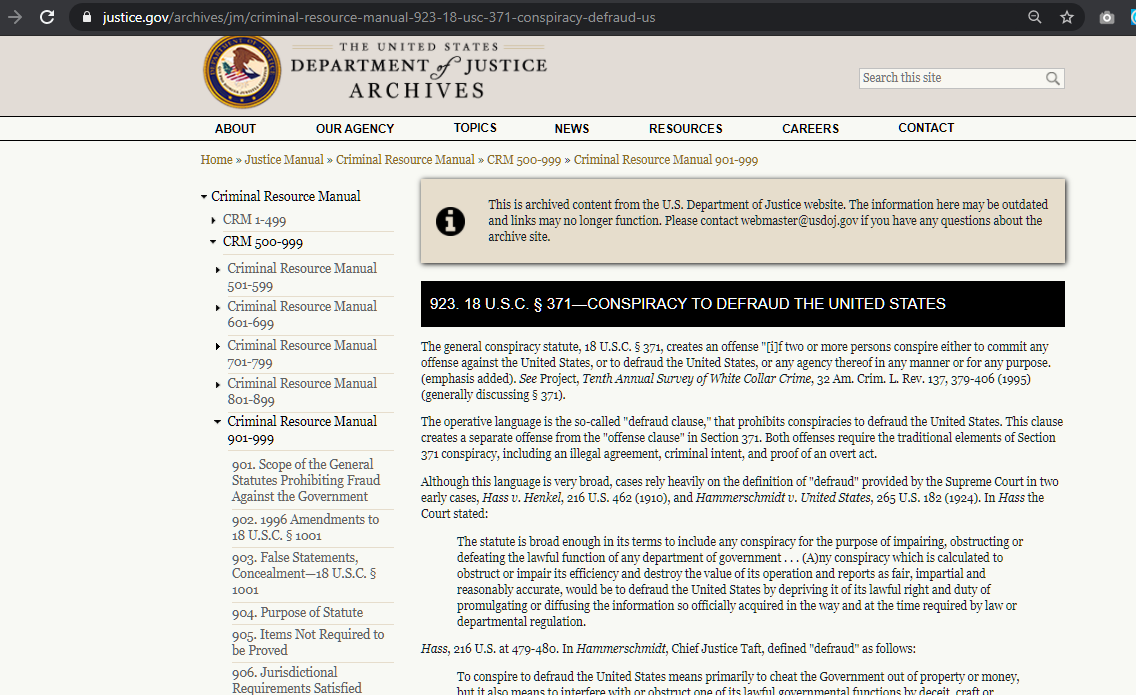Click 'Hammerschmidt v. United States' case name

[783, 498]
